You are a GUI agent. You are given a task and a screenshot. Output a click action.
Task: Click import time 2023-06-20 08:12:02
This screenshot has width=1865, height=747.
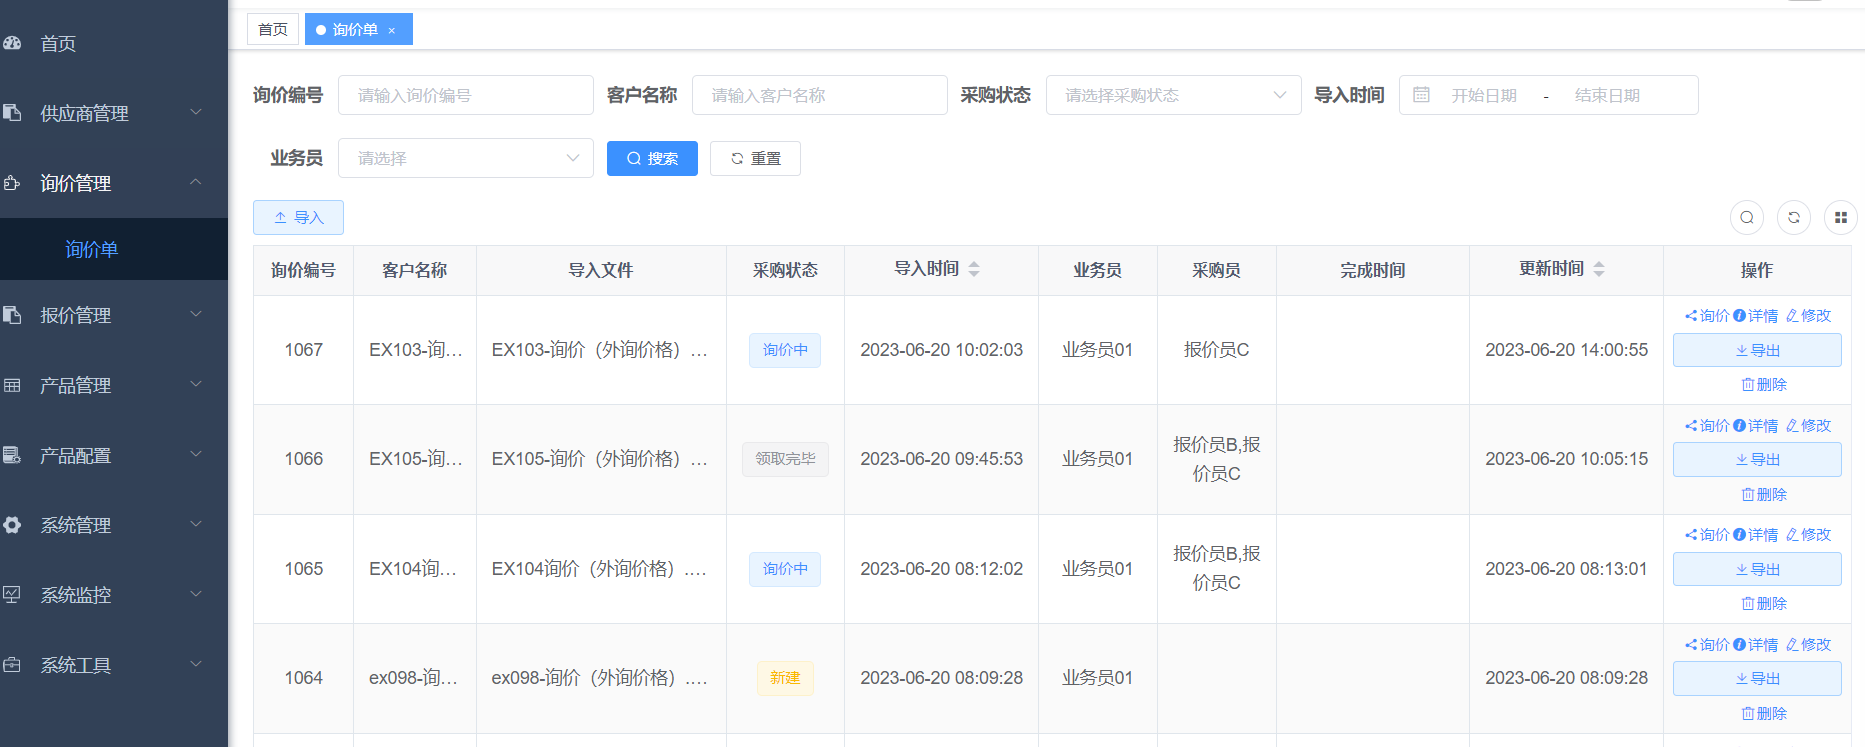coord(941,569)
